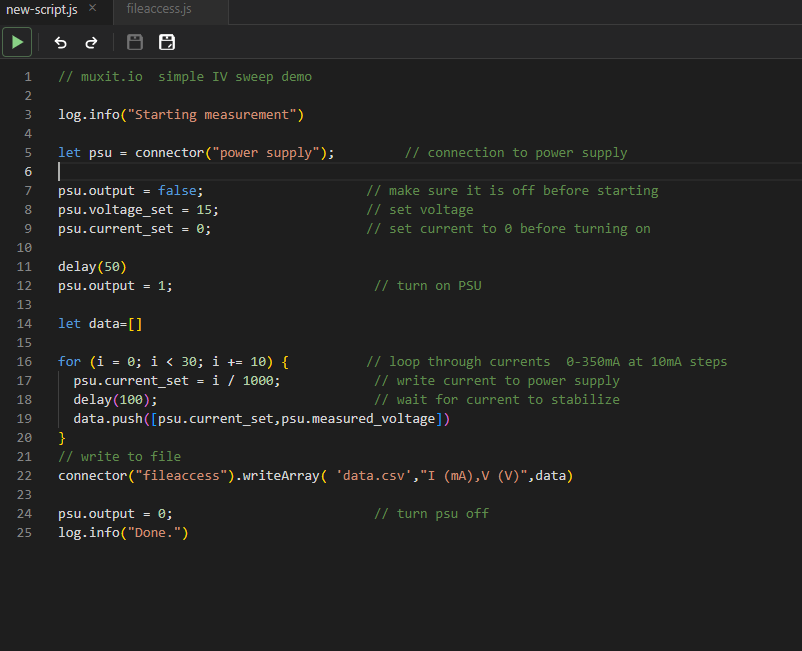802x651 pixels.
Task: Undo the last edit
Action: click(61, 42)
